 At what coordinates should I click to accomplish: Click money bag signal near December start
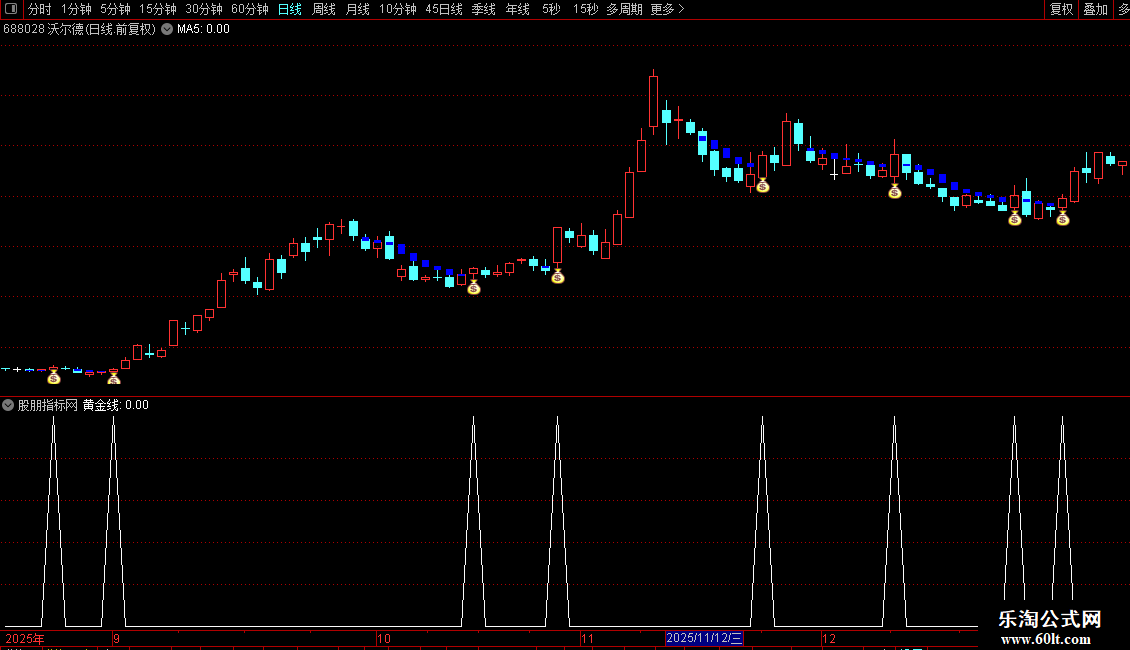point(894,191)
